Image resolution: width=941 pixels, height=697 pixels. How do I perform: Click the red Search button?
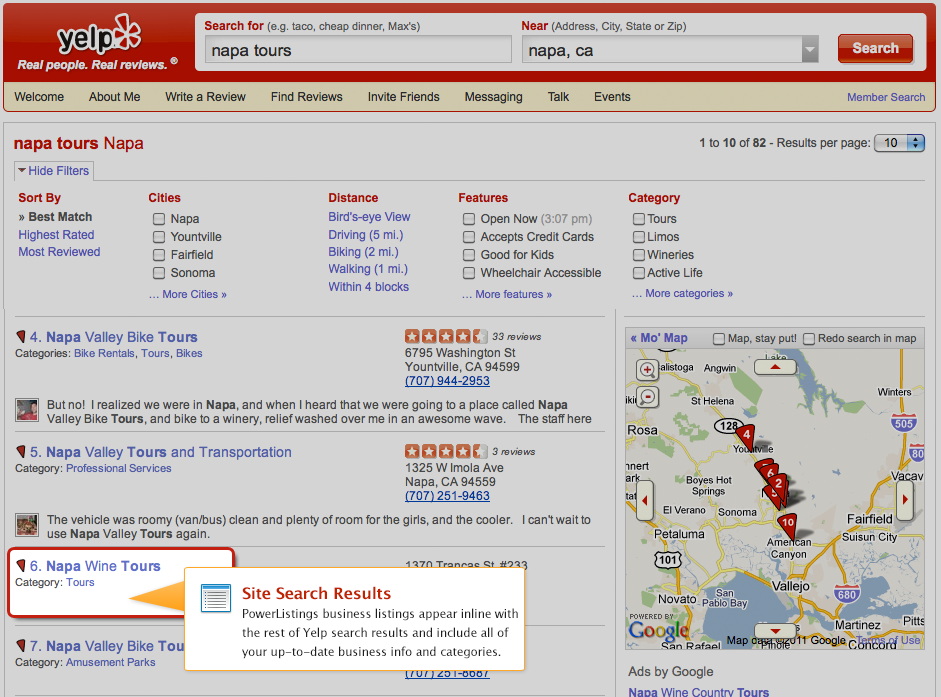tap(875, 49)
